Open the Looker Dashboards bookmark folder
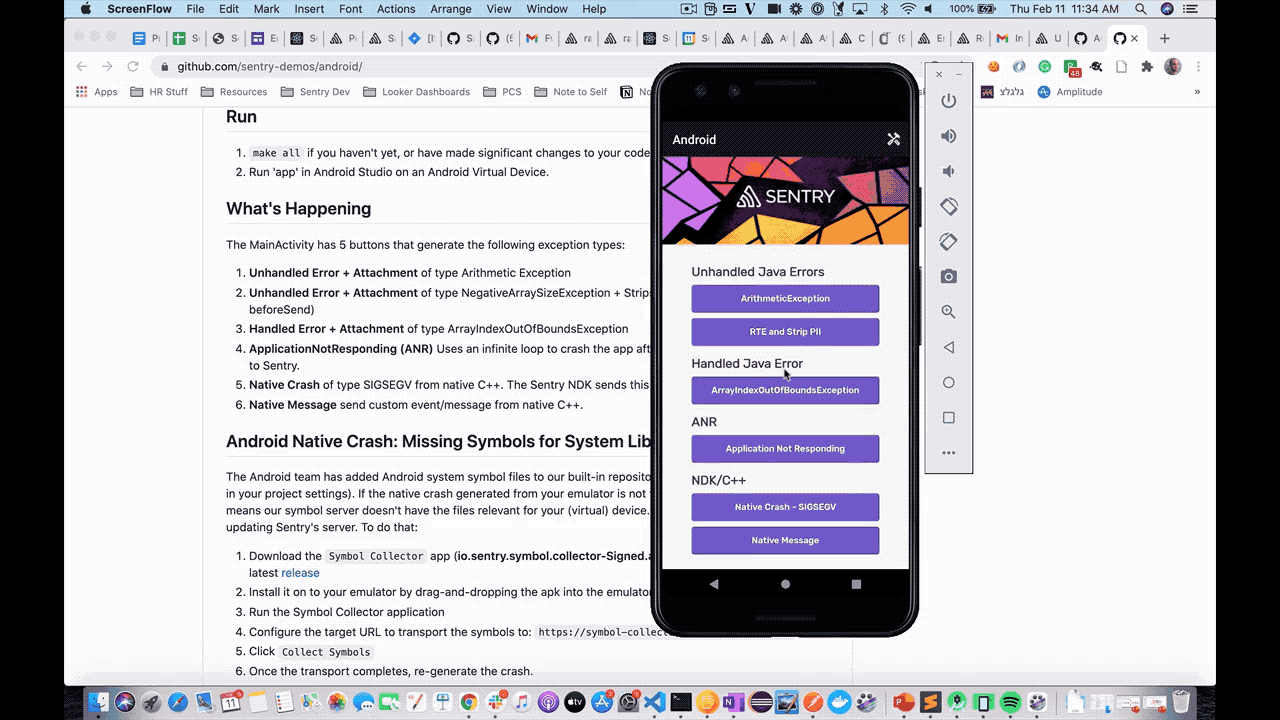The width and height of the screenshot is (1280, 720). pyautogui.click(x=416, y=92)
